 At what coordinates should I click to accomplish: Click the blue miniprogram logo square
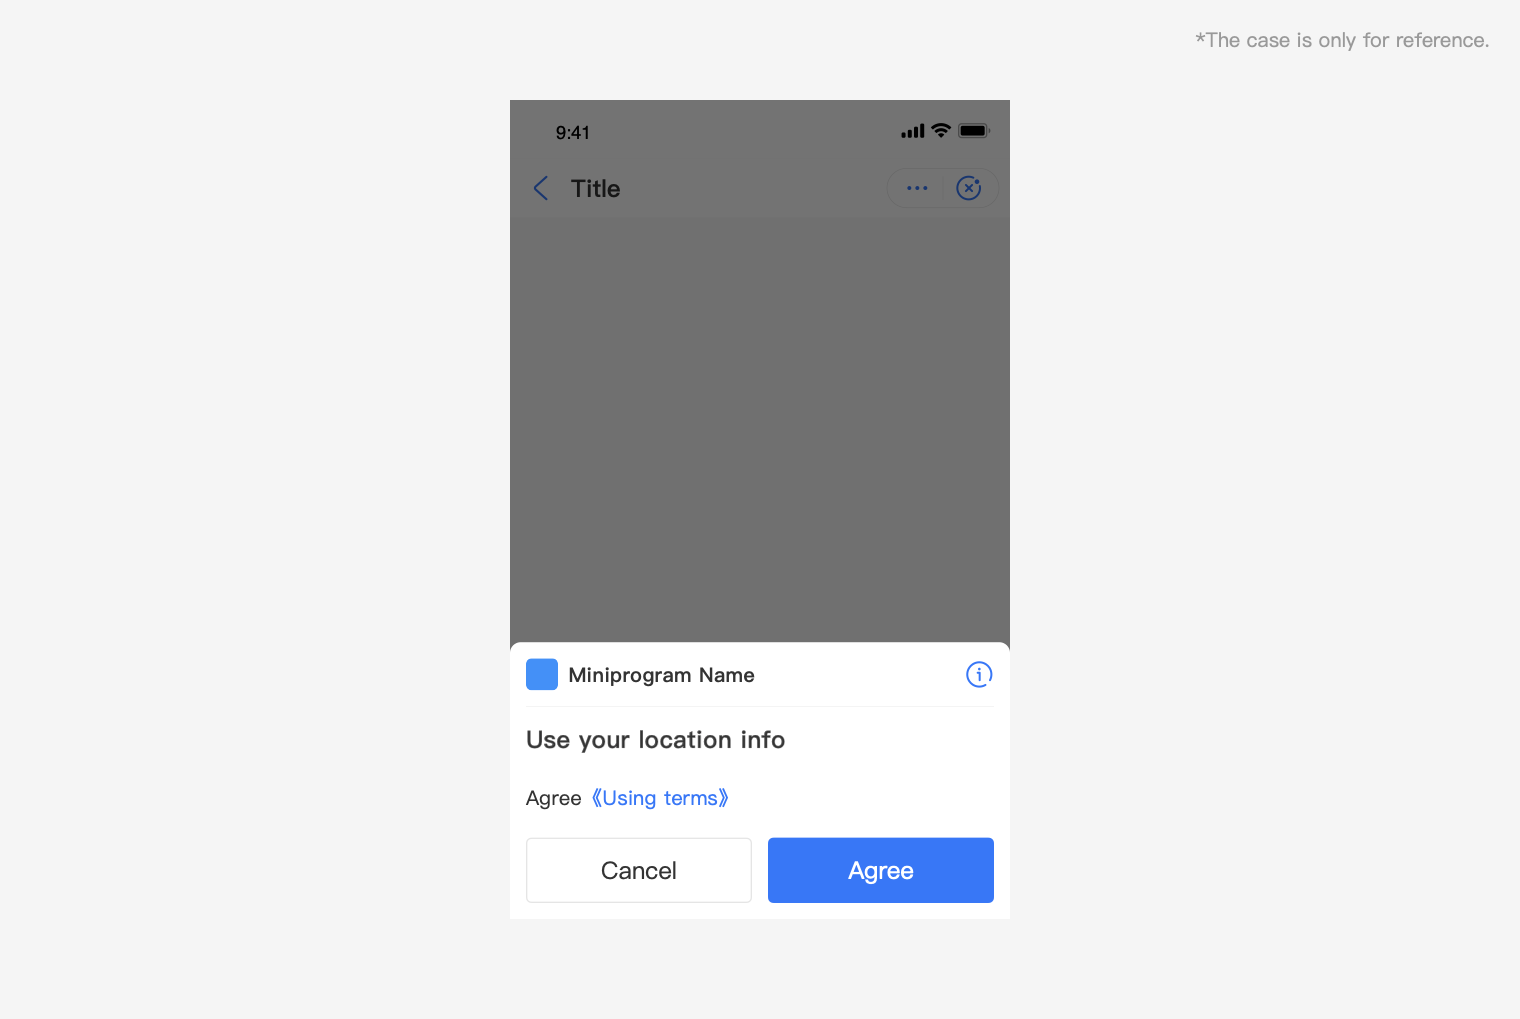[542, 675]
